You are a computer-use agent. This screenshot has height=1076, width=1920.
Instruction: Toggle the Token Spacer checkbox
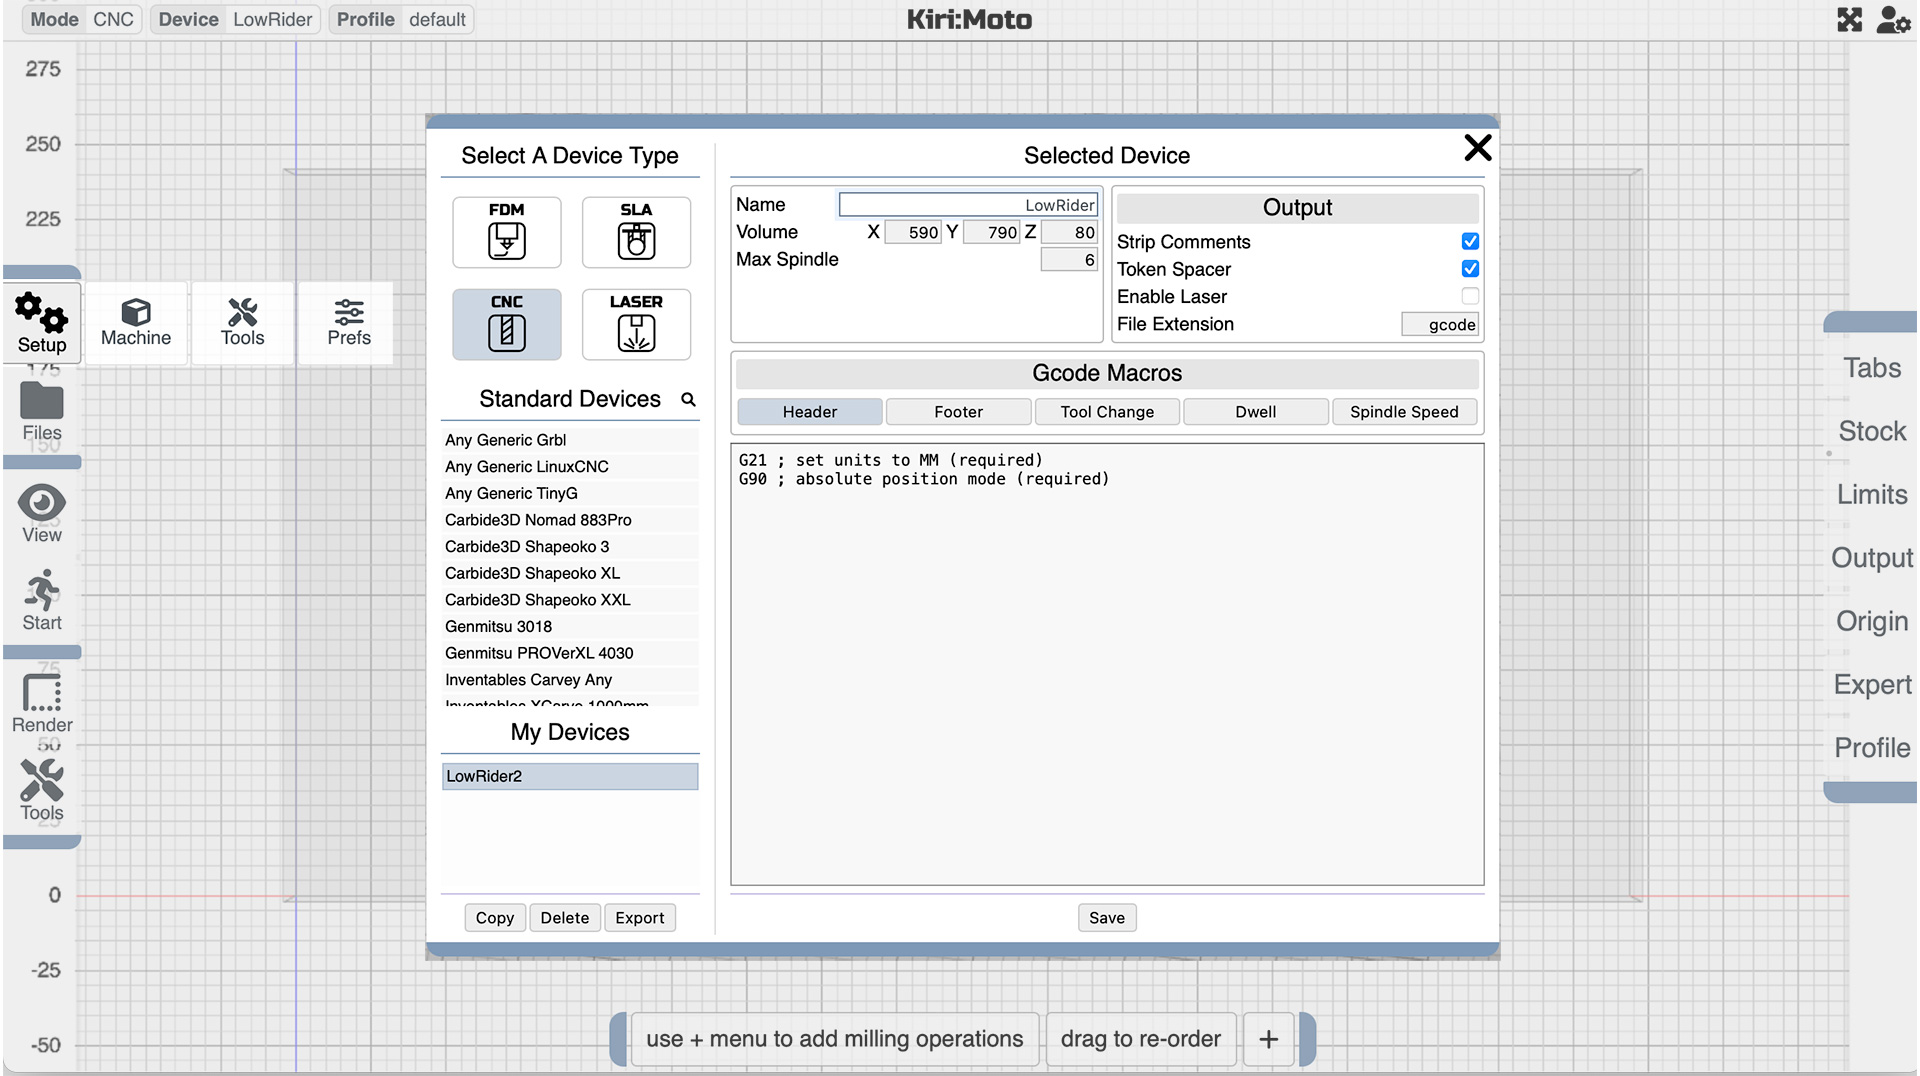pos(1470,268)
